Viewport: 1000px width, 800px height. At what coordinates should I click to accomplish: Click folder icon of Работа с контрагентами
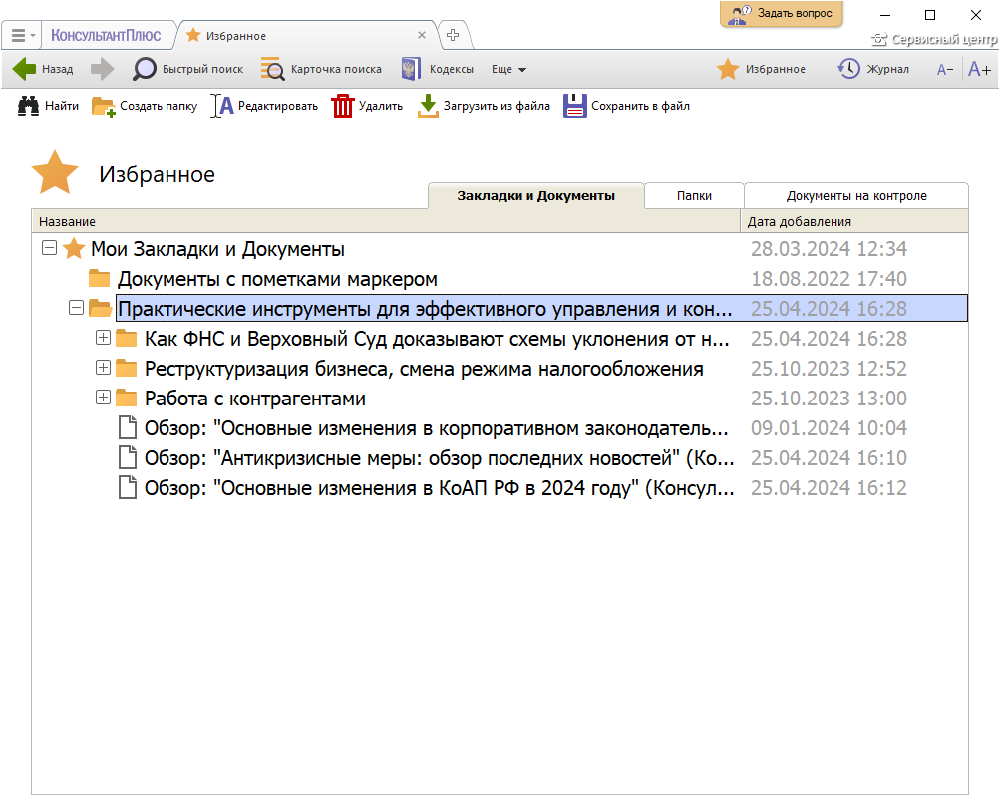127,397
